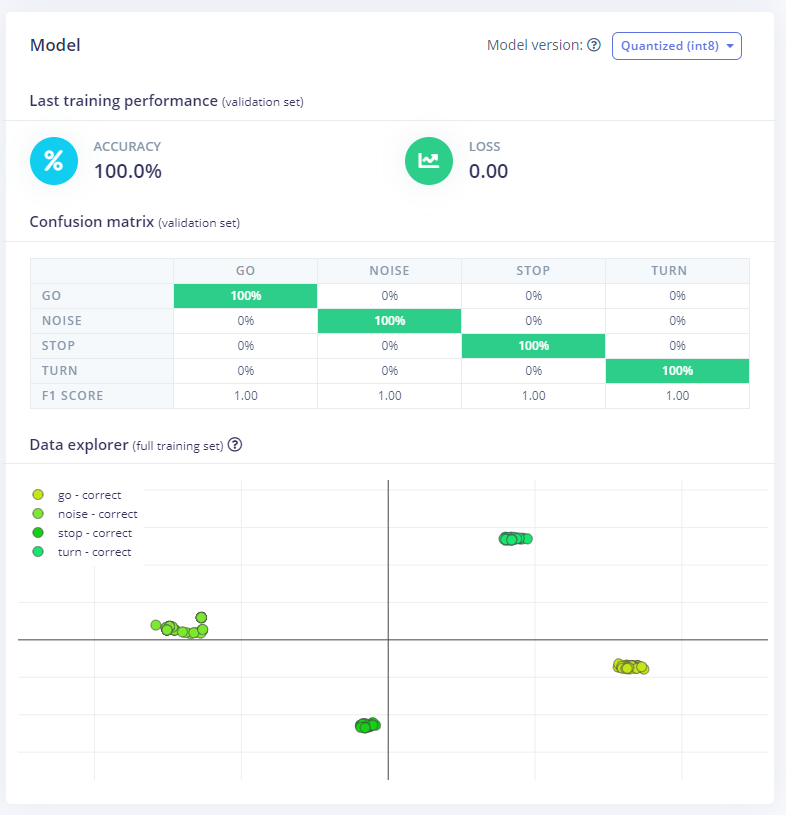The width and height of the screenshot is (786, 815).
Task: Toggle 'stop - correct' legend entry
Action: click(x=83, y=533)
